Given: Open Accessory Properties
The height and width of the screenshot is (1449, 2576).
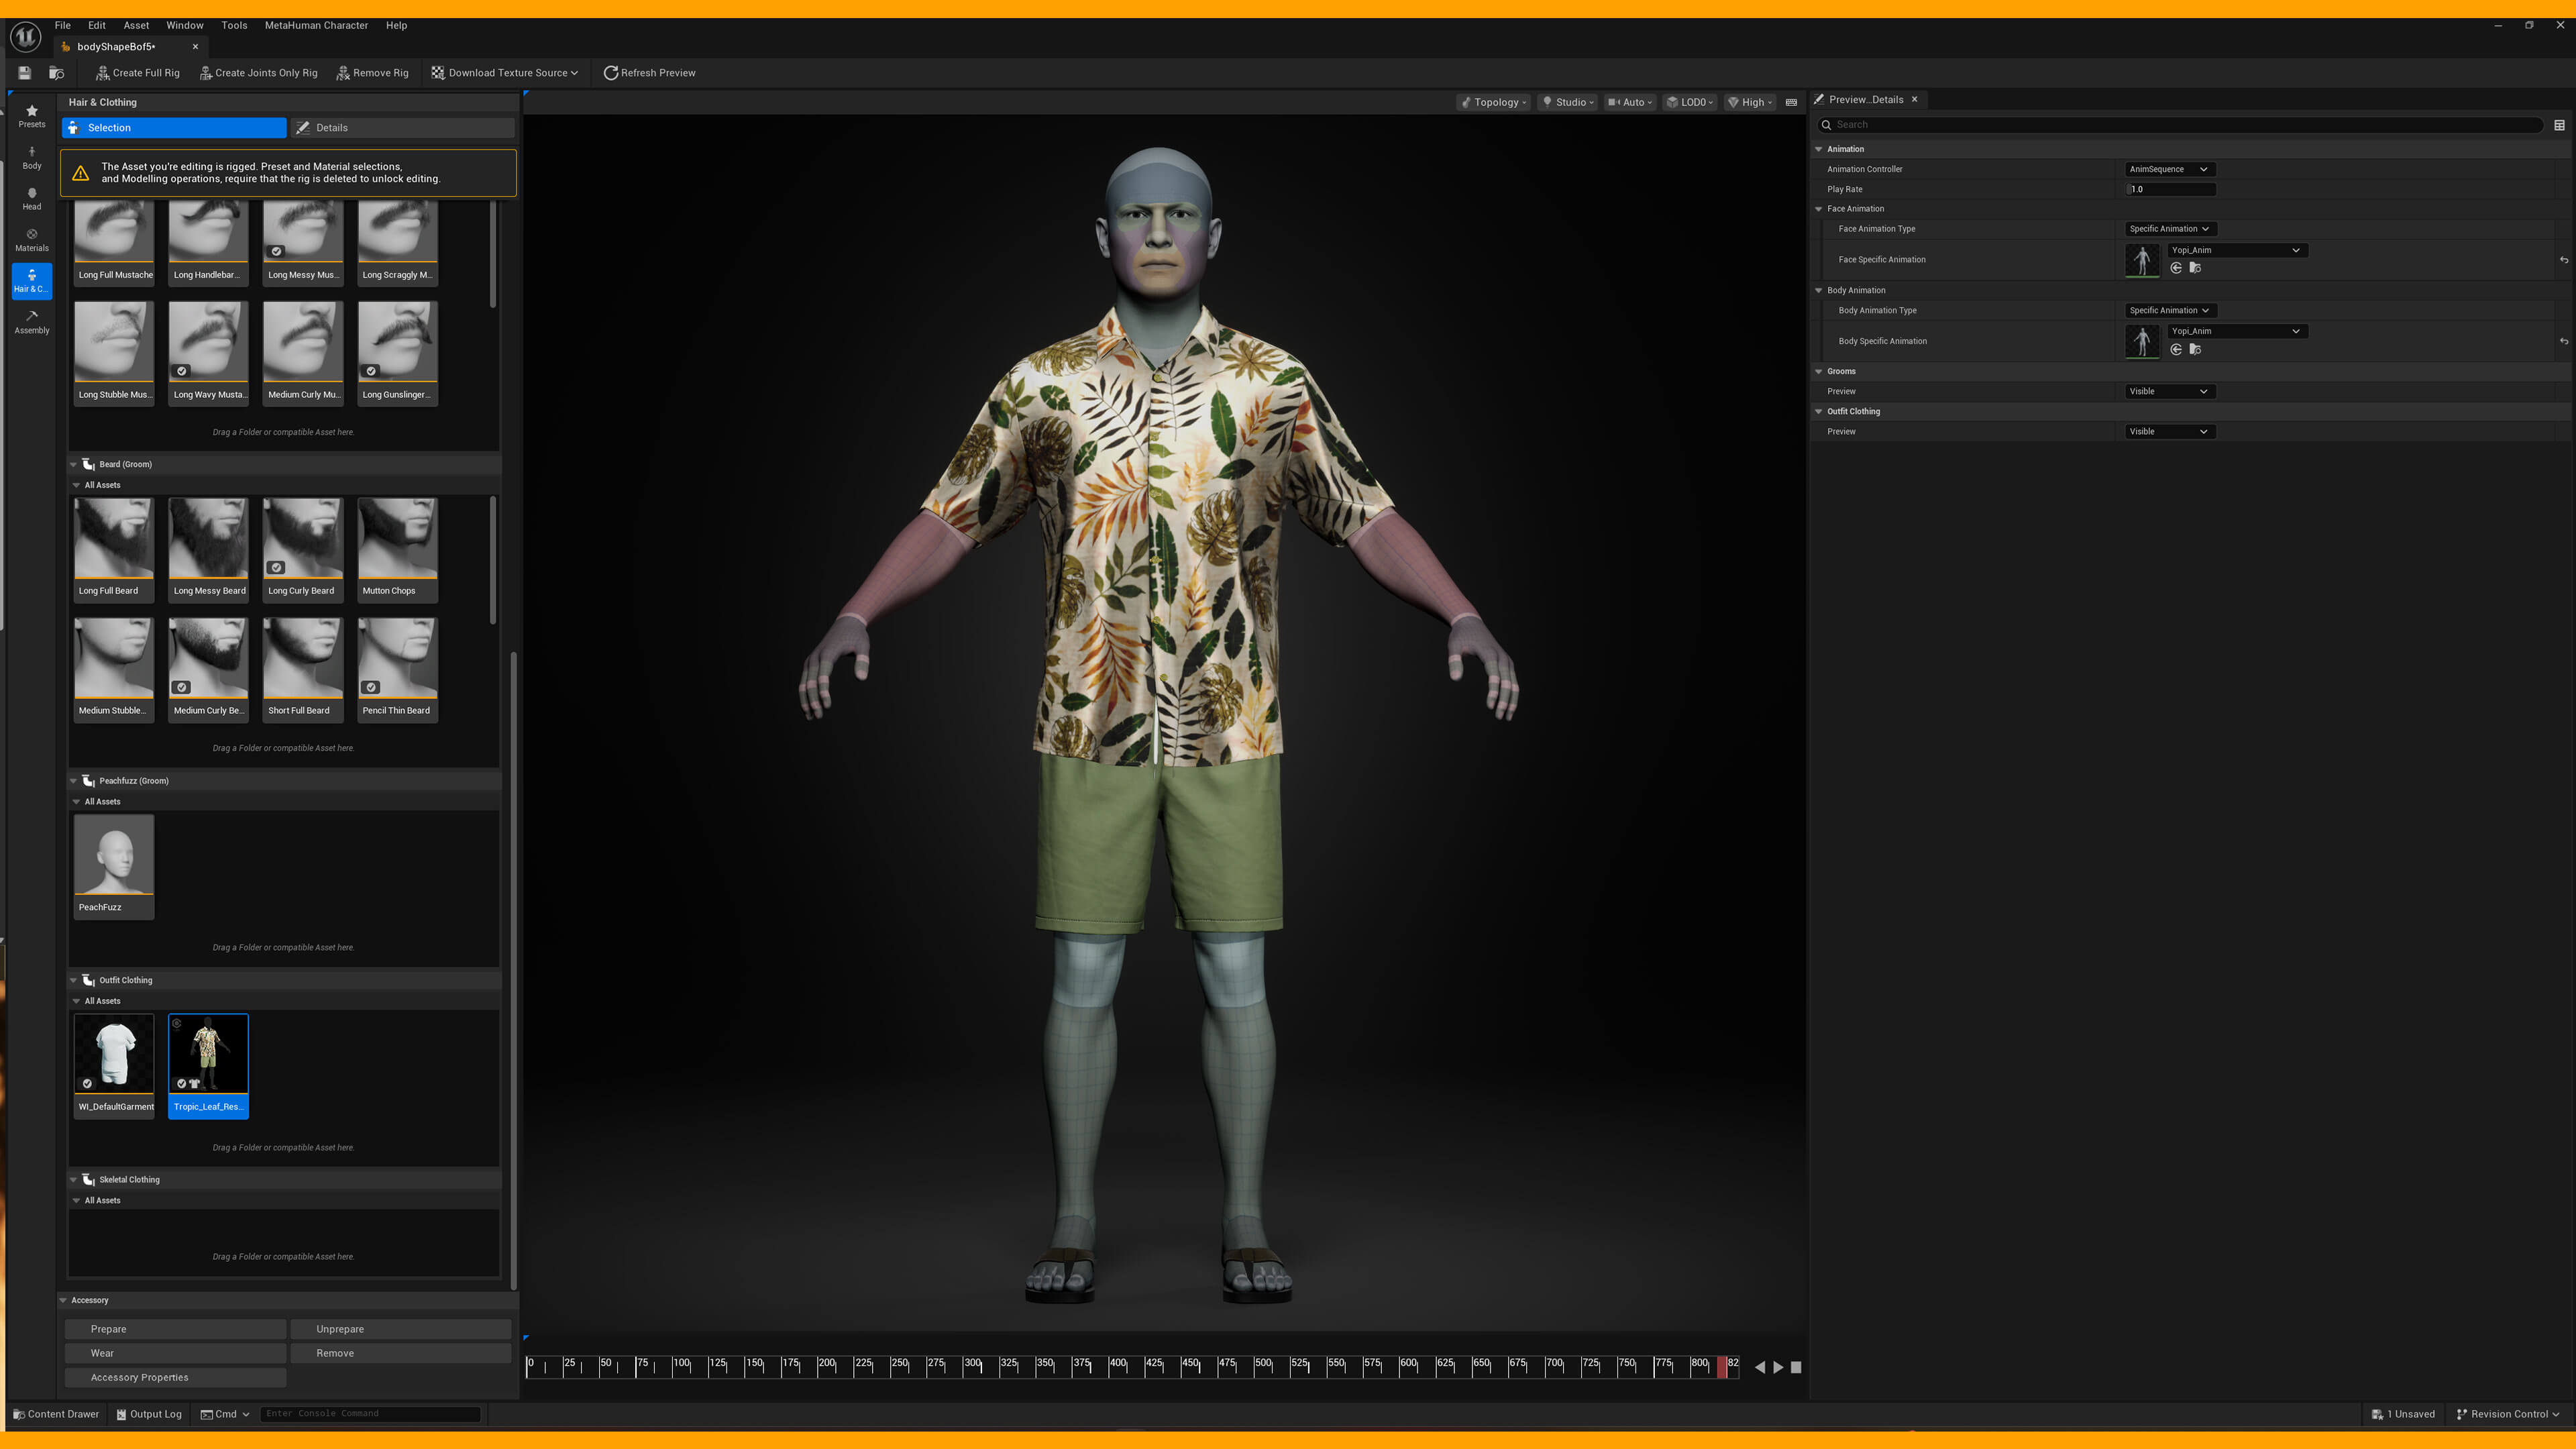Looking at the screenshot, I should [176, 1377].
